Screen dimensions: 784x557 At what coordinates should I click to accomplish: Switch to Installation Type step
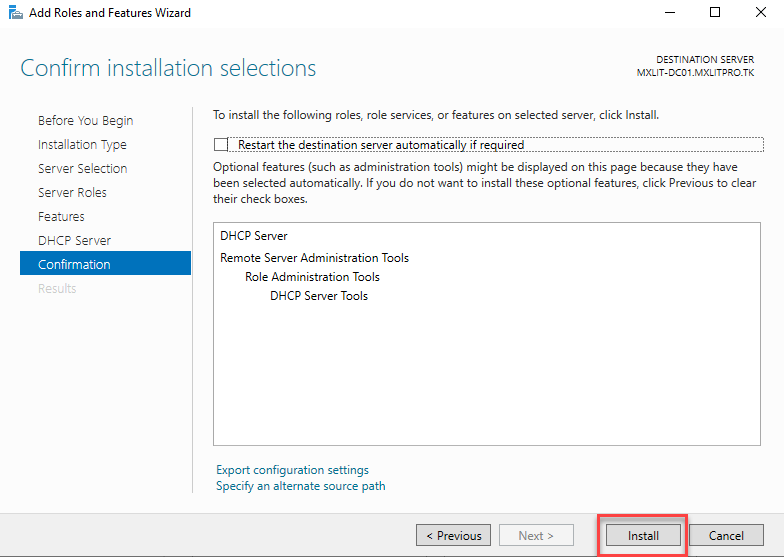click(82, 145)
